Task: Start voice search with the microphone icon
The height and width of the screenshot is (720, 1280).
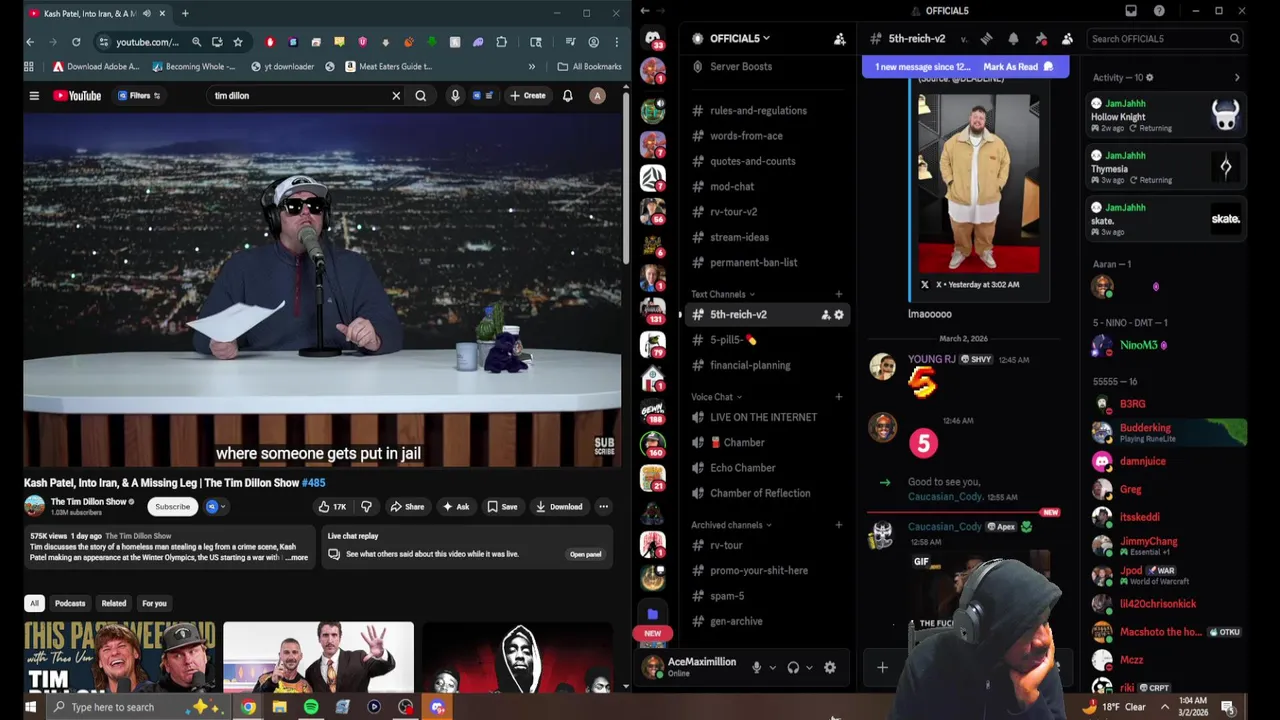Action: 455,96
